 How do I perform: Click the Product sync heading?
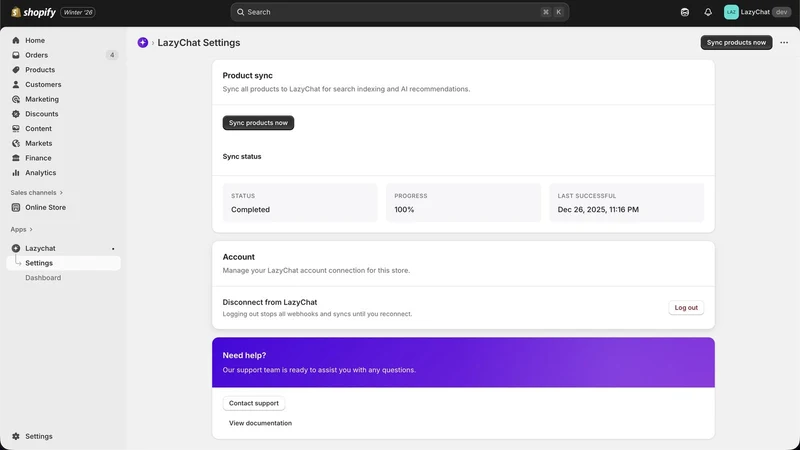click(247, 76)
